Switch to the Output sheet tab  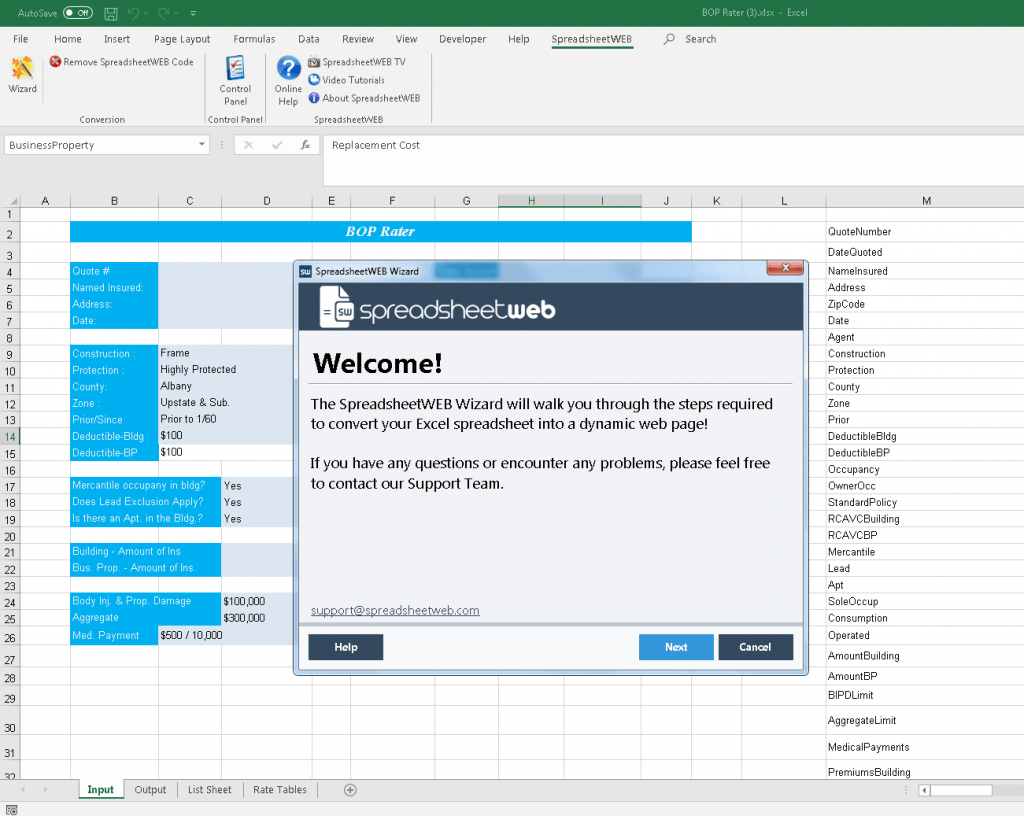150,790
